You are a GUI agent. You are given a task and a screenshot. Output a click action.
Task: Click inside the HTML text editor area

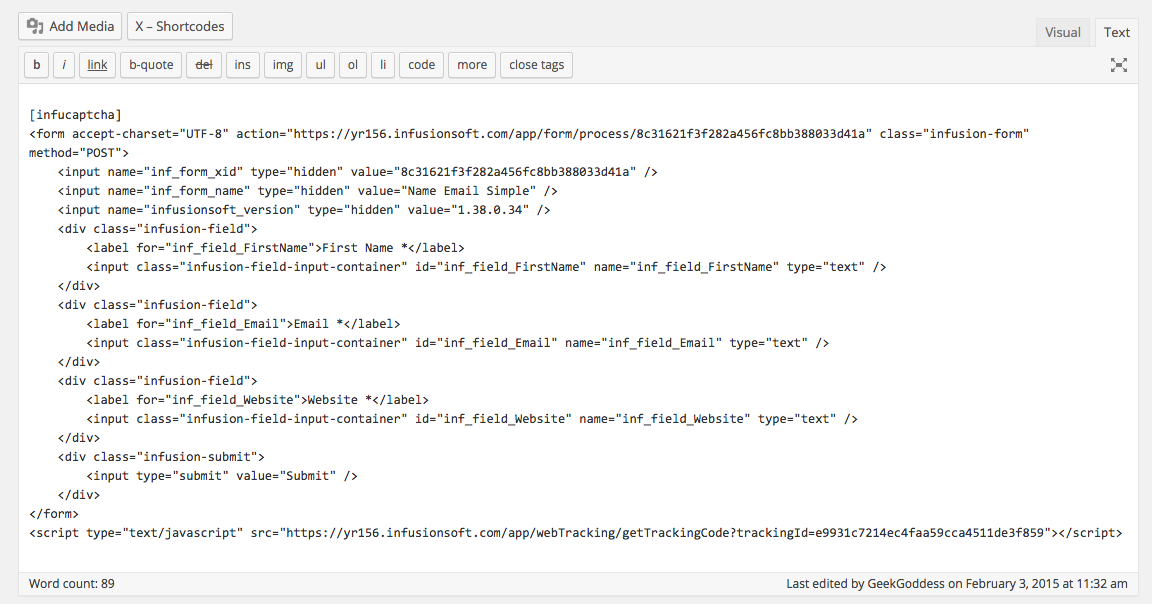[578, 327]
